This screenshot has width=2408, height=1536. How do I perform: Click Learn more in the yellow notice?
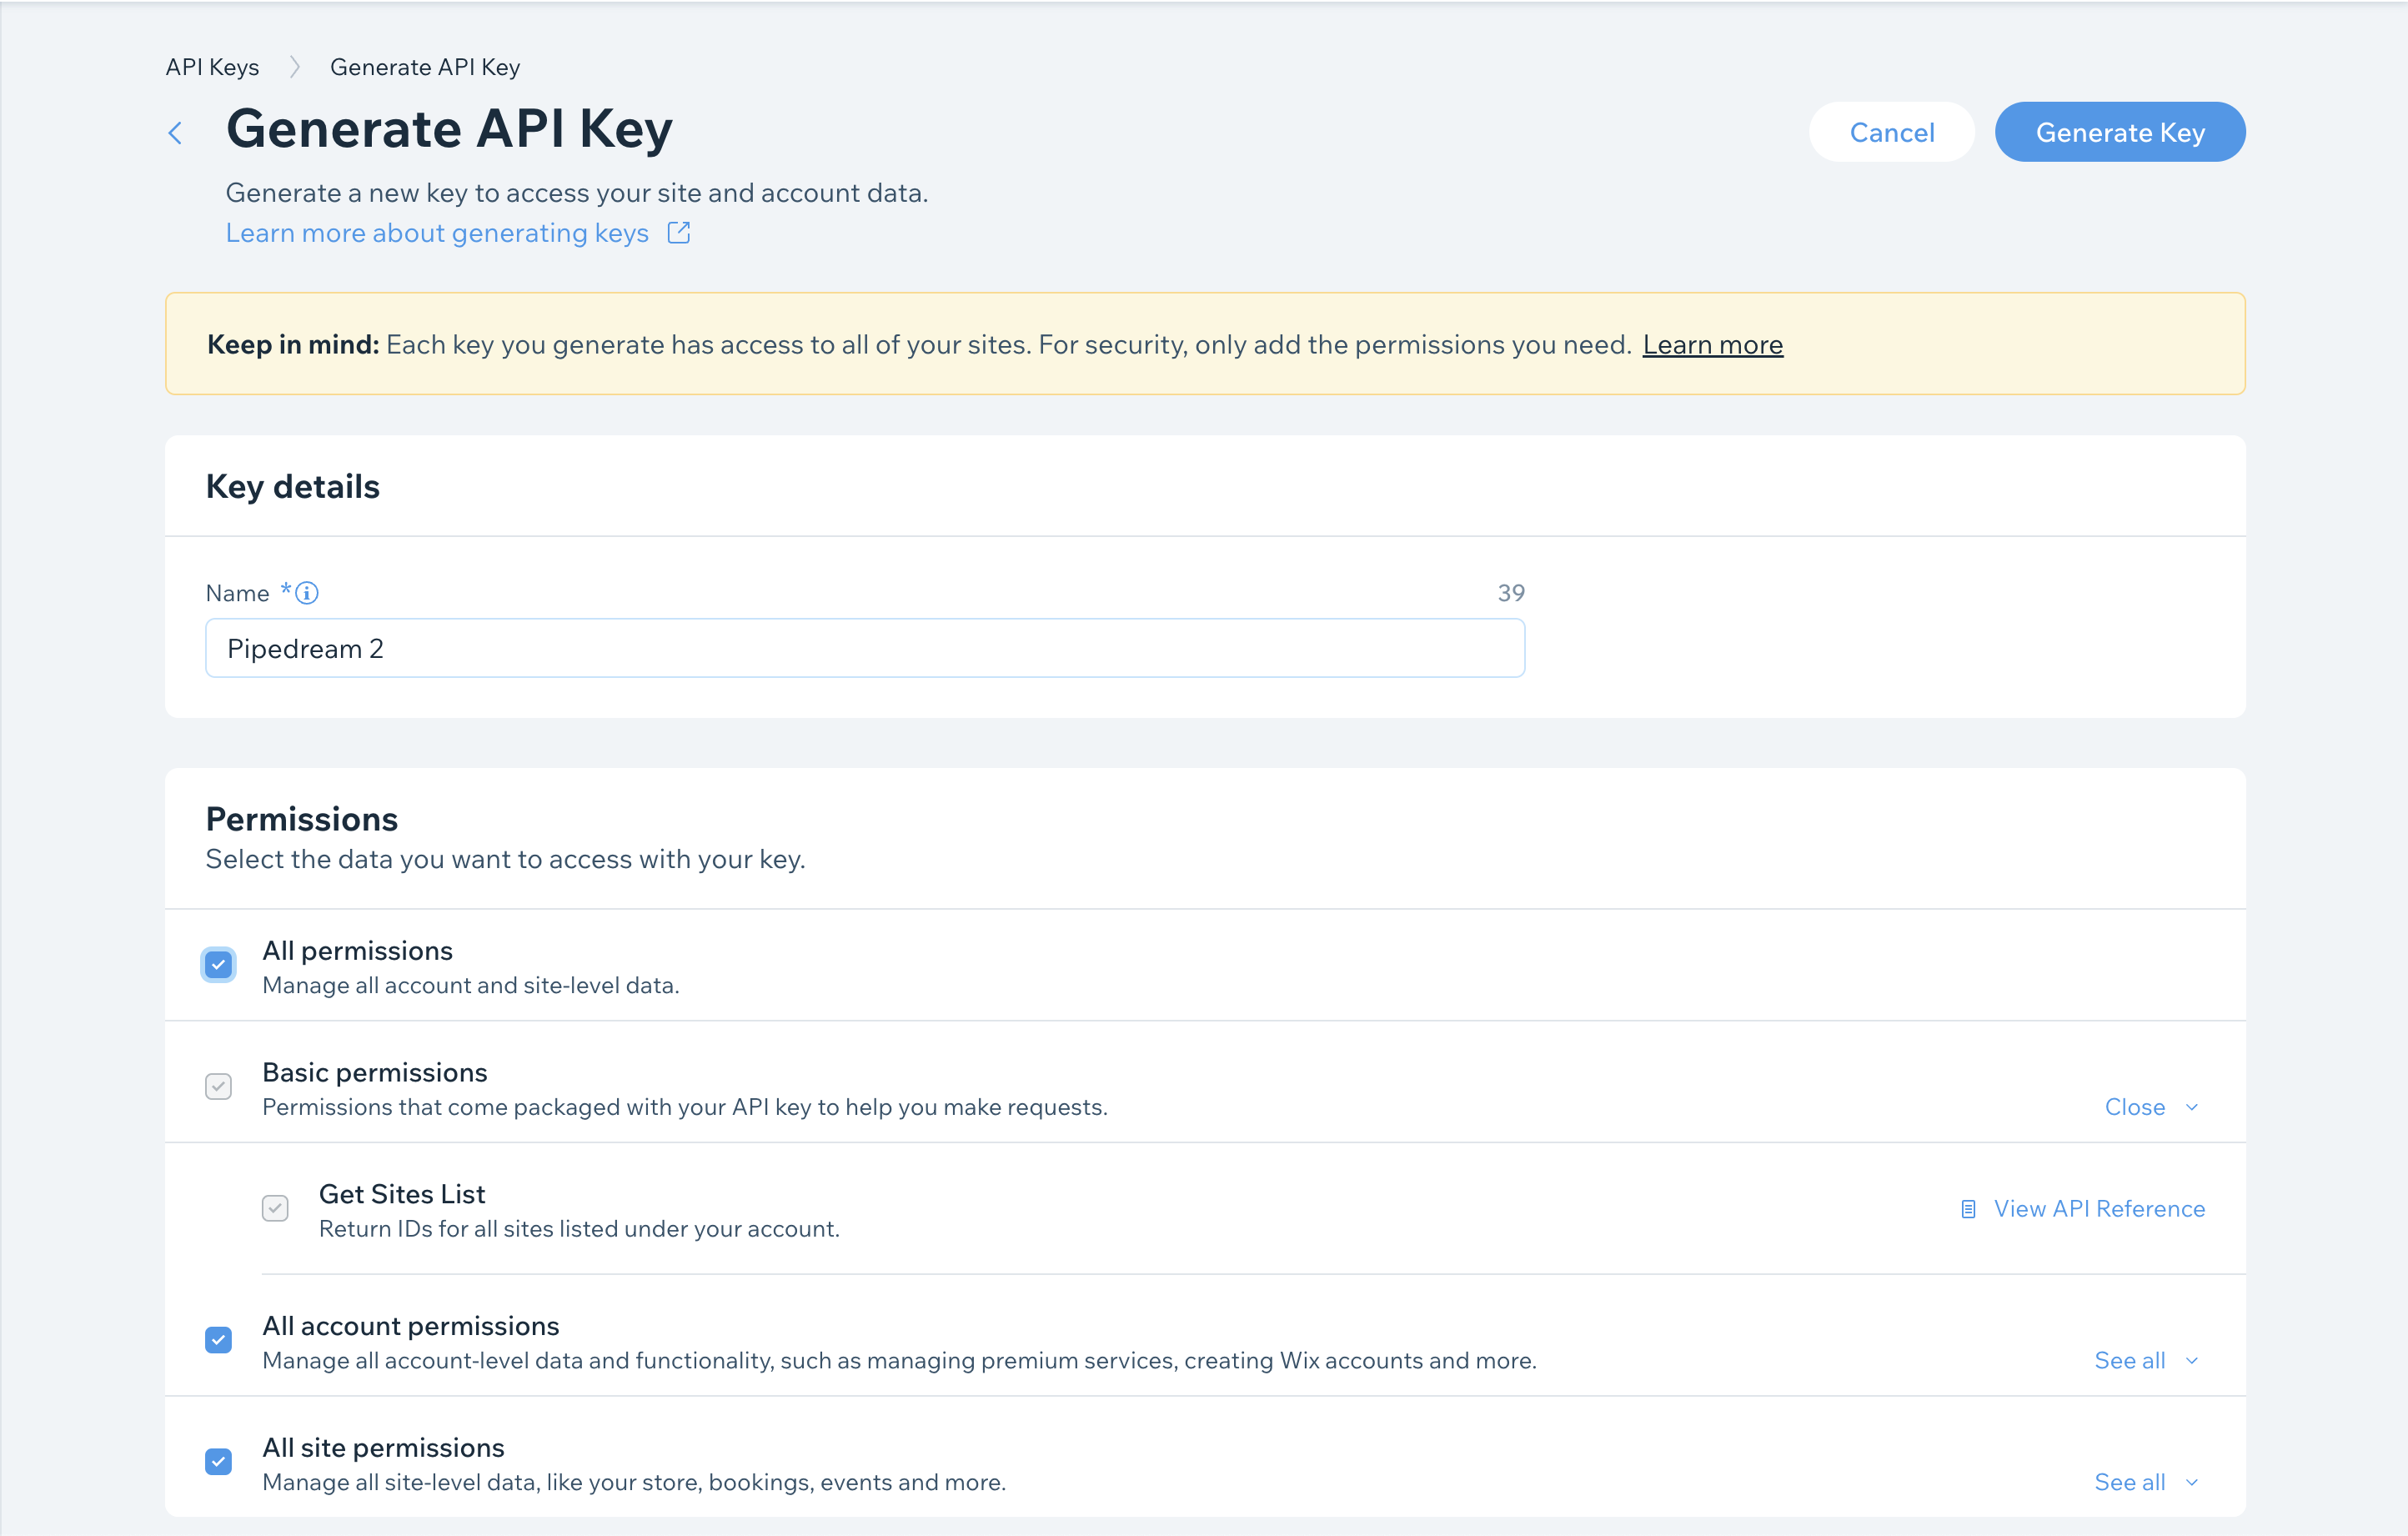point(1712,344)
